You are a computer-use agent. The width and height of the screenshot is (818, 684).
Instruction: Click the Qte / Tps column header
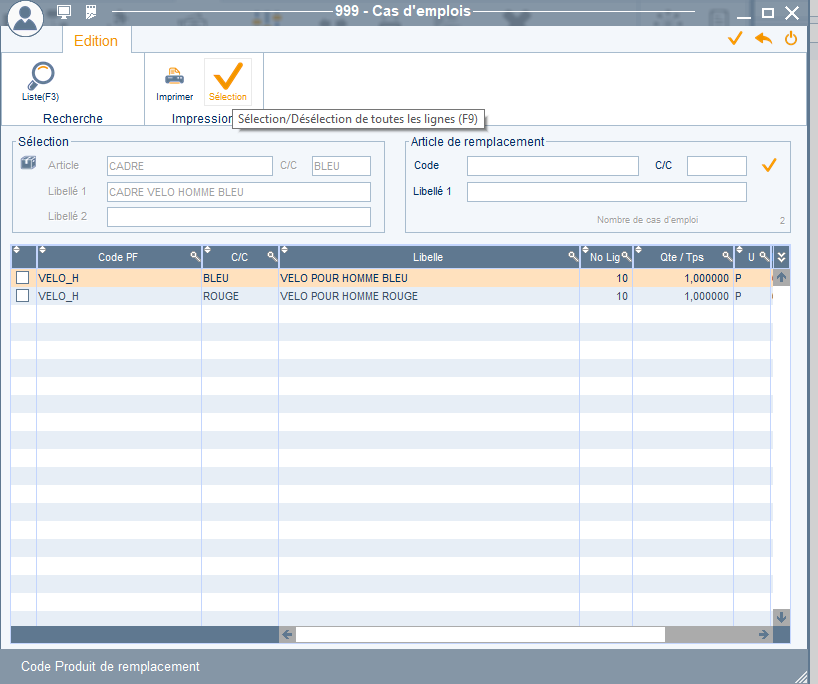click(x=682, y=257)
